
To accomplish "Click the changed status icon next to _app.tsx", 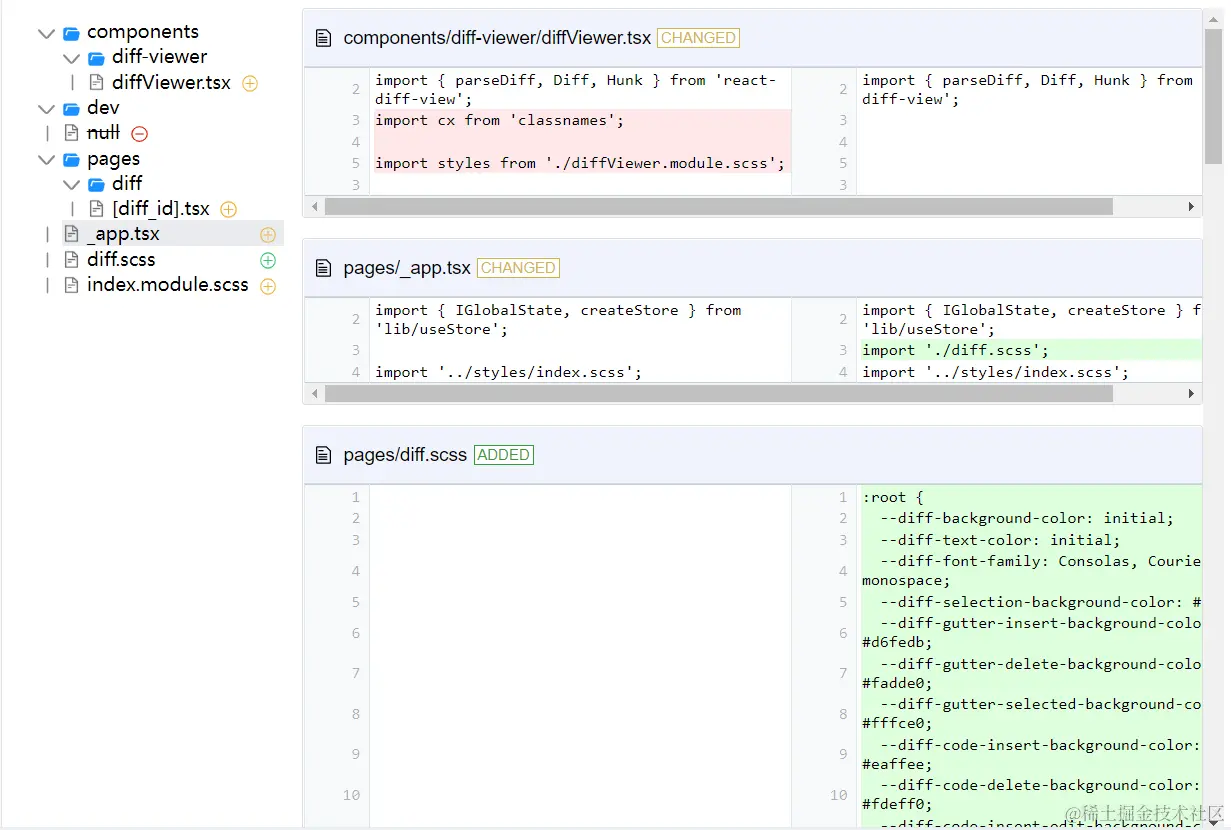I will click(x=267, y=235).
